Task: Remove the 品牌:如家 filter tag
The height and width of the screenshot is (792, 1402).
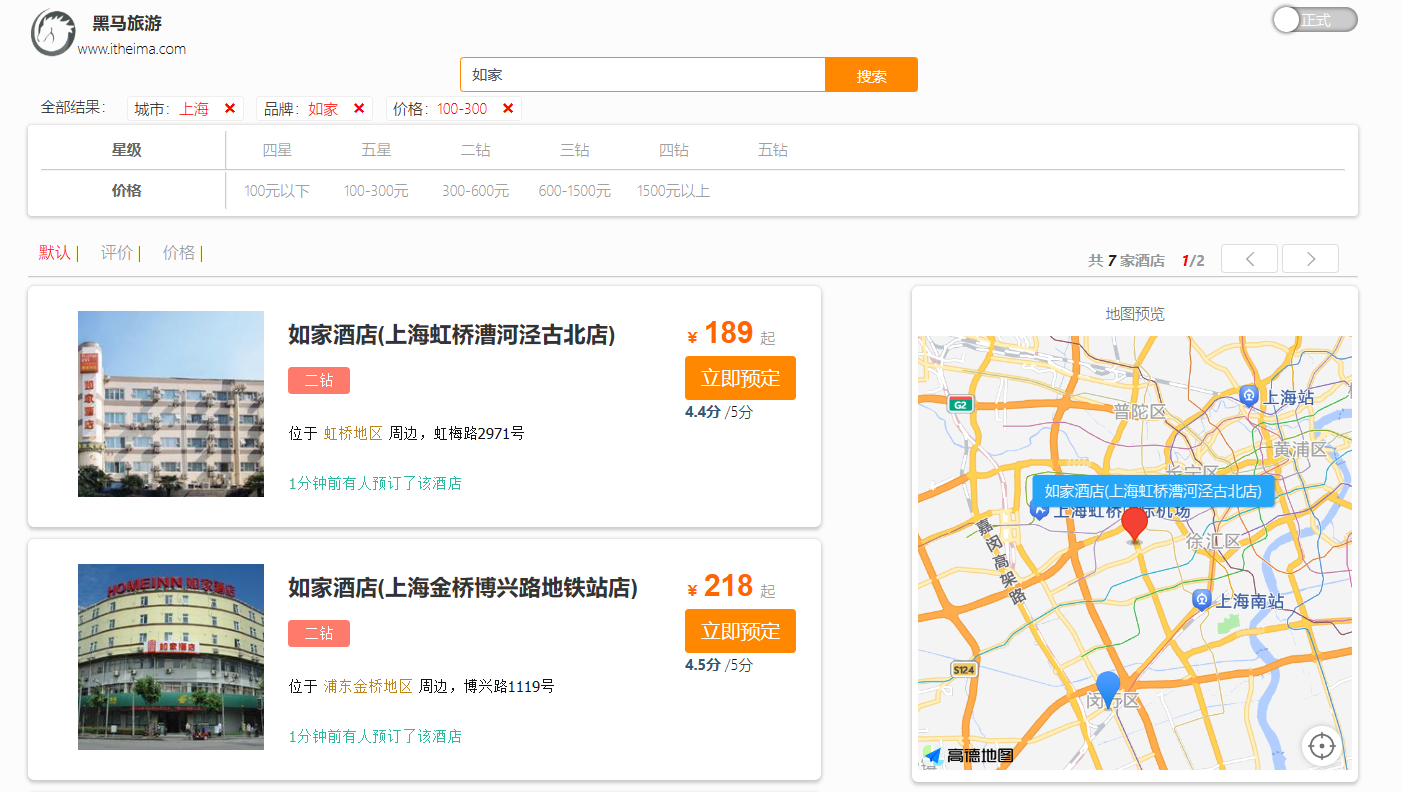Action: pos(359,108)
